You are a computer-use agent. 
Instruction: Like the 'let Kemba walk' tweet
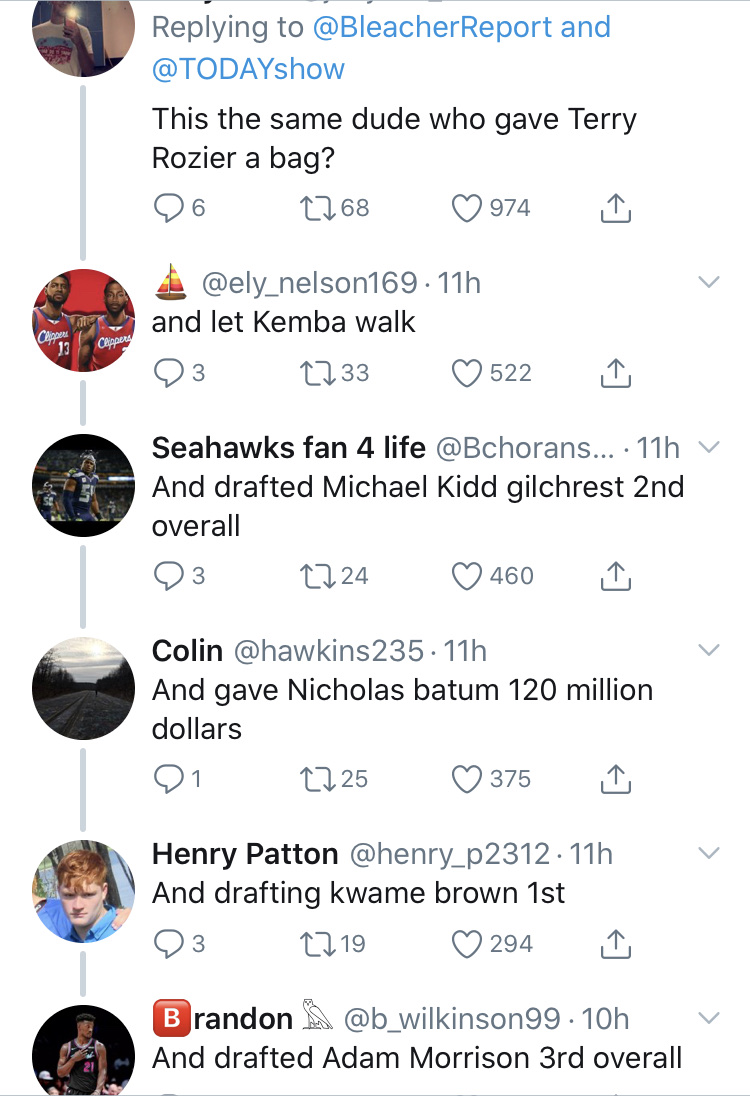[467, 373]
